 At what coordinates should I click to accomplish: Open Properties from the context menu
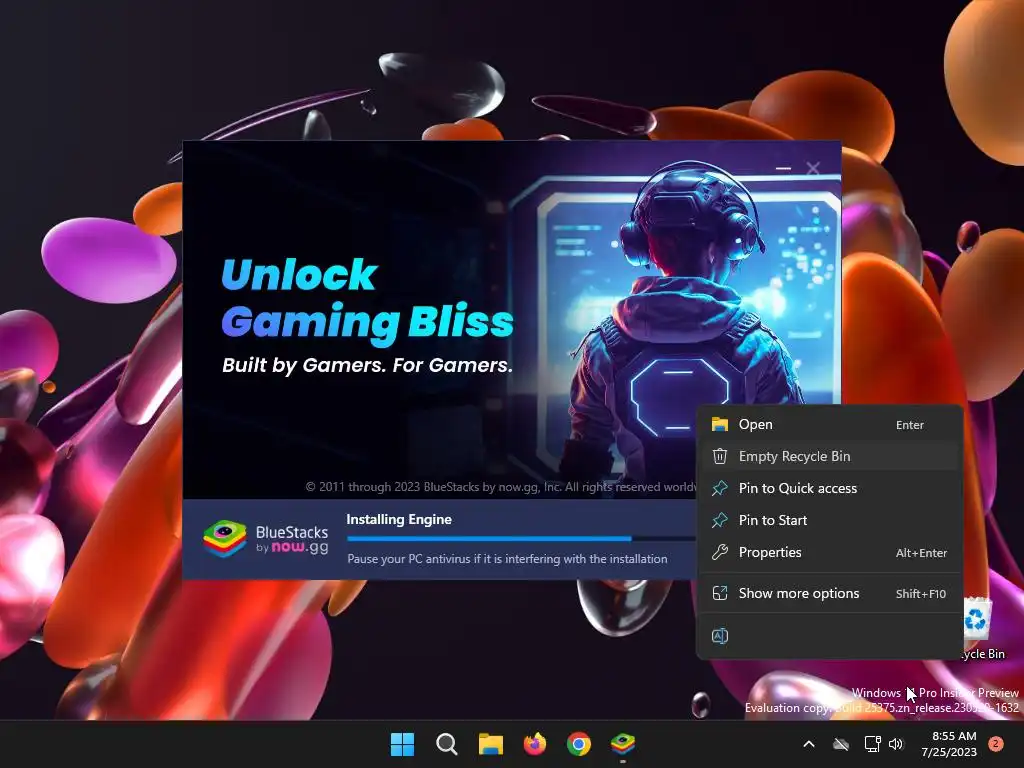[x=829, y=552]
